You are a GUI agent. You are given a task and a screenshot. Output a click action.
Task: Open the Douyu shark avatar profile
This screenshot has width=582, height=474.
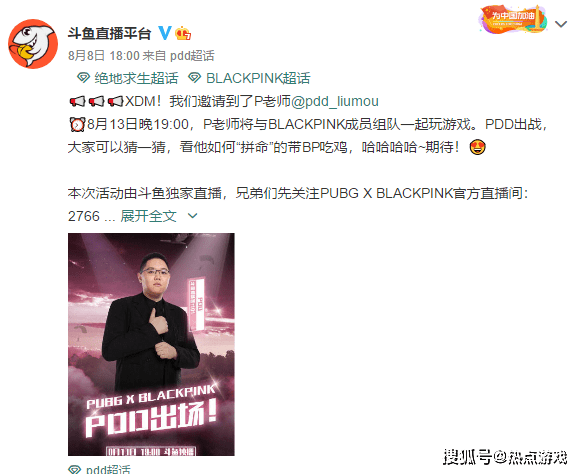pyautogui.click(x=33, y=44)
